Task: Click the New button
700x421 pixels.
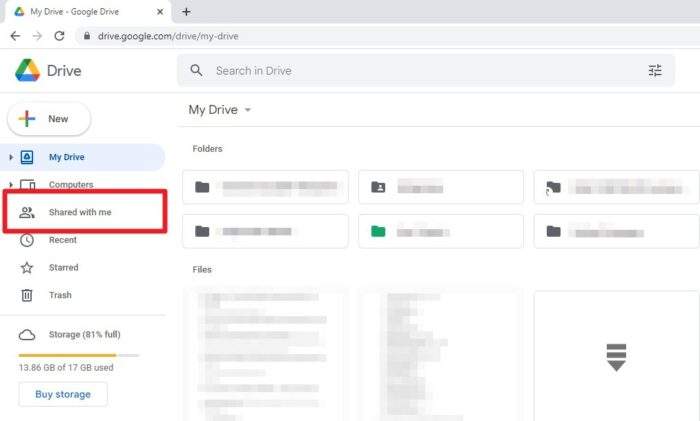Action: pos(49,119)
